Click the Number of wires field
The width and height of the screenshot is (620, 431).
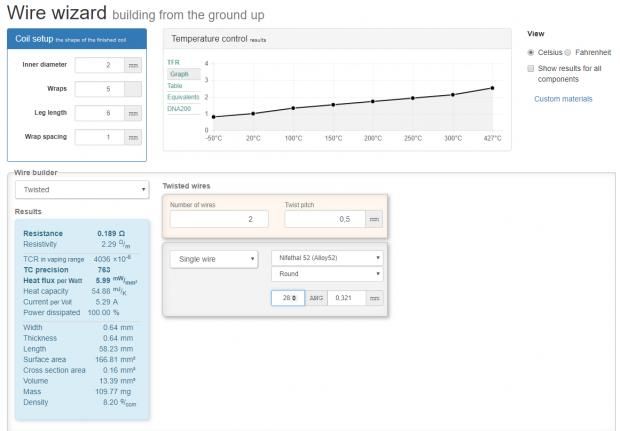tap(219, 219)
